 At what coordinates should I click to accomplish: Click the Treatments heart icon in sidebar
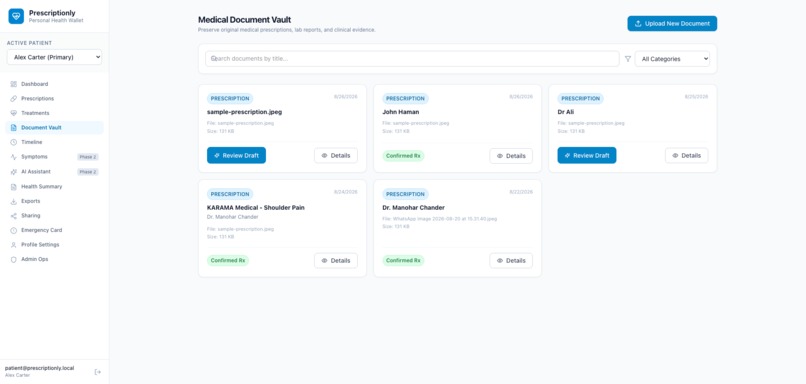(13, 113)
